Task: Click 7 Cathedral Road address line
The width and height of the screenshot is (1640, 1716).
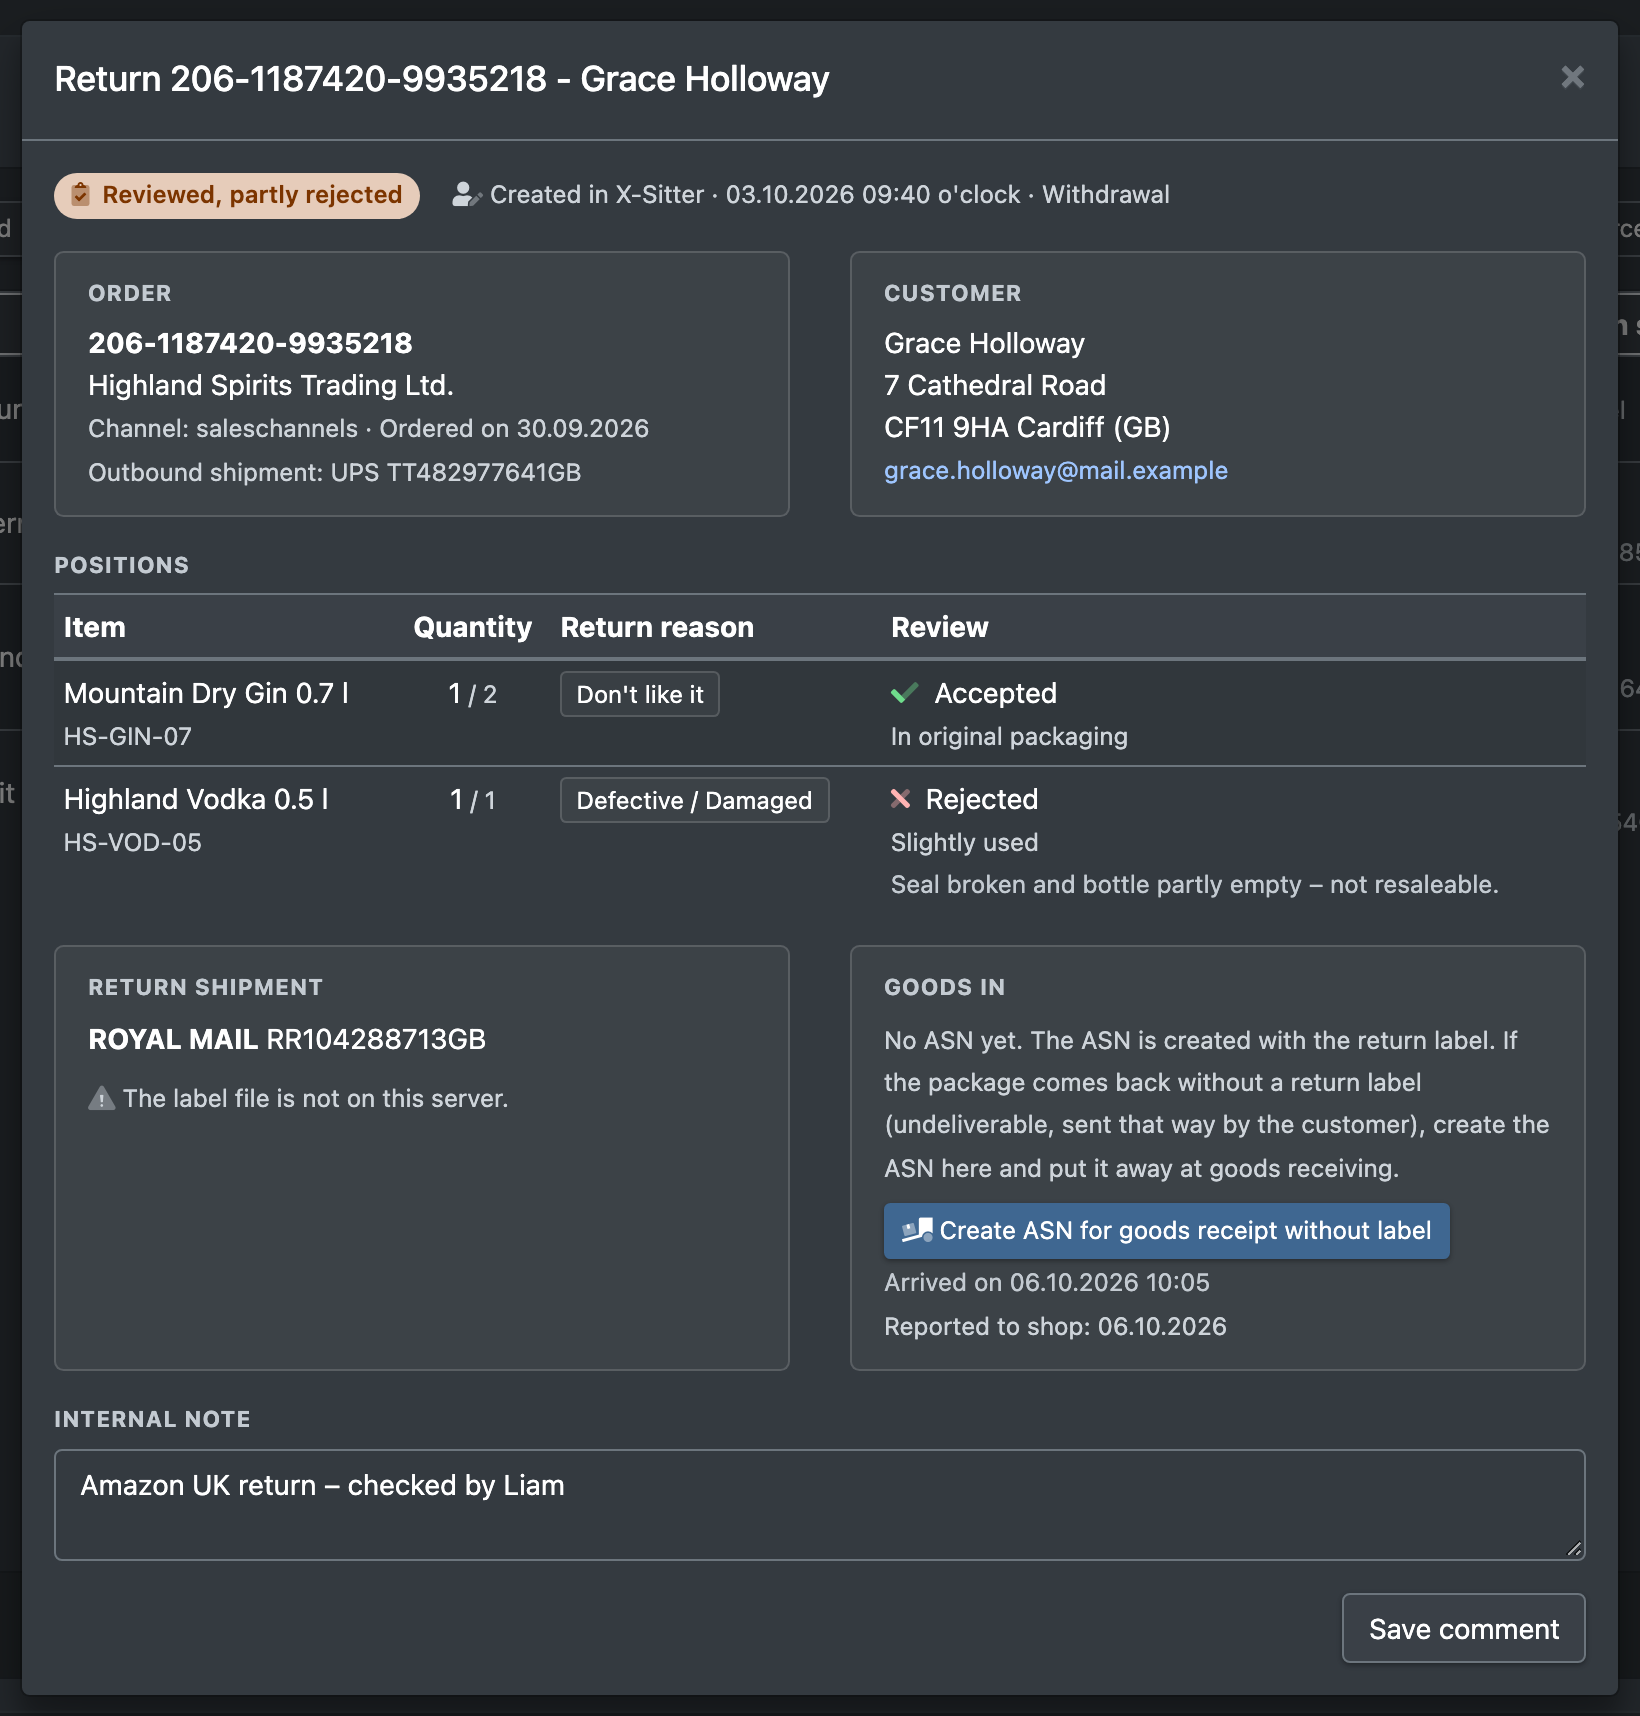Action: [x=995, y=385]
